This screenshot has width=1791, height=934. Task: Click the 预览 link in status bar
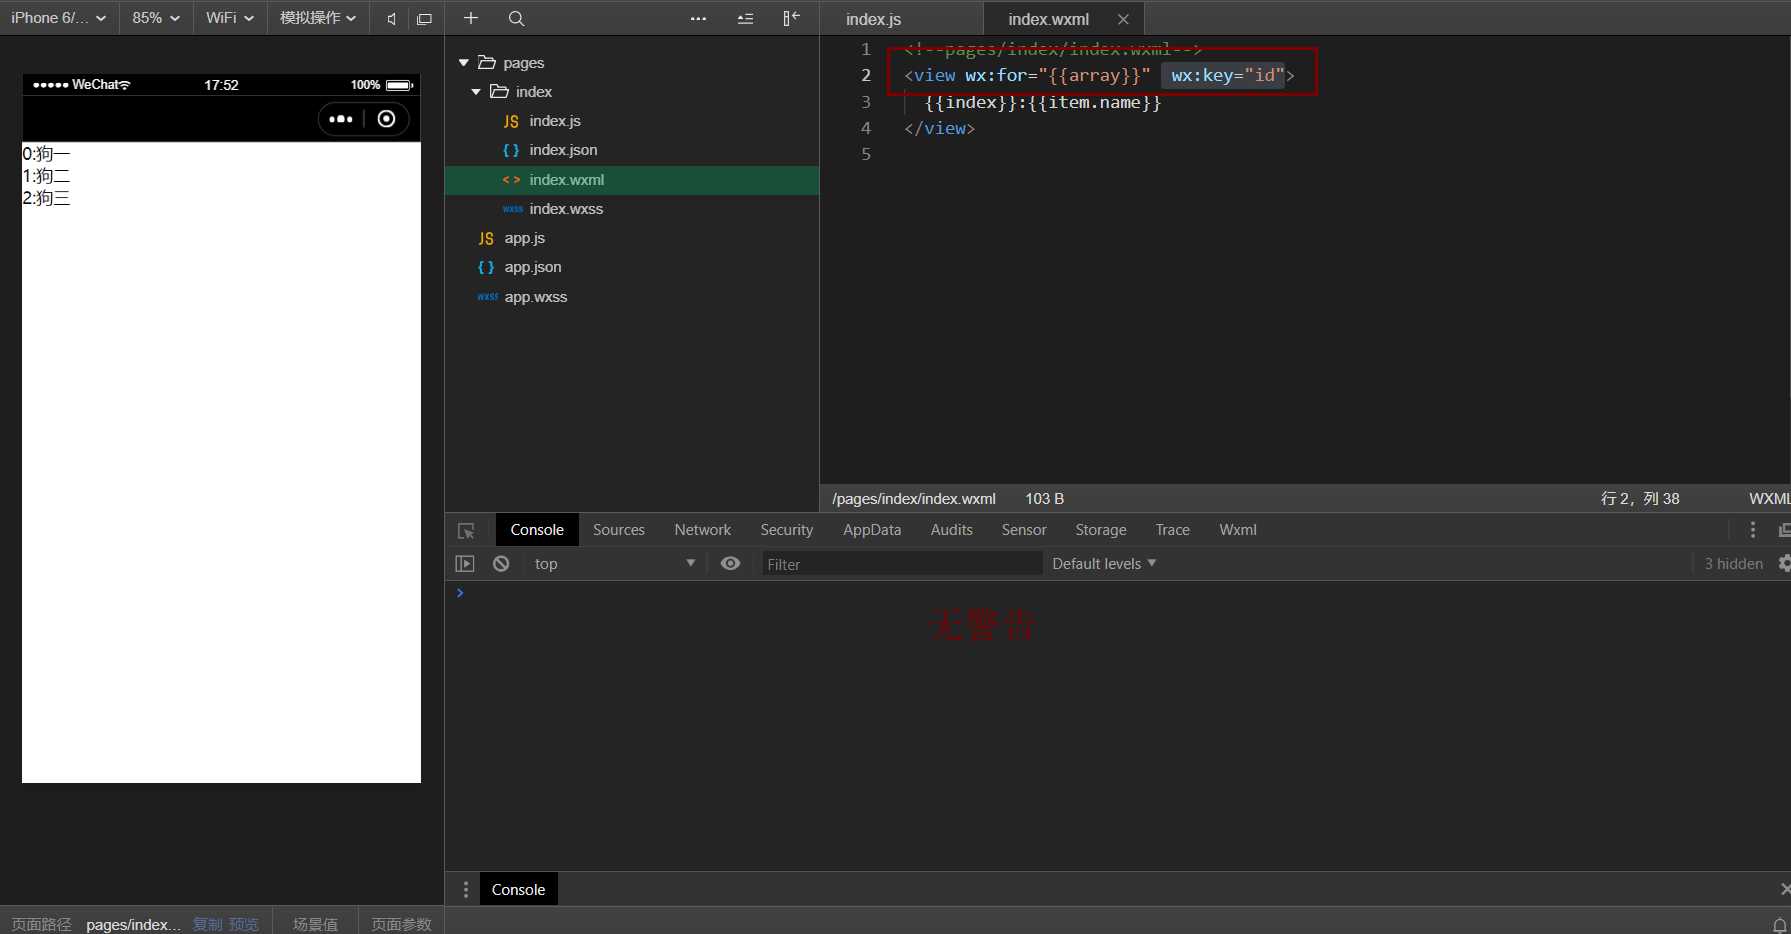[x=244, y=925]
